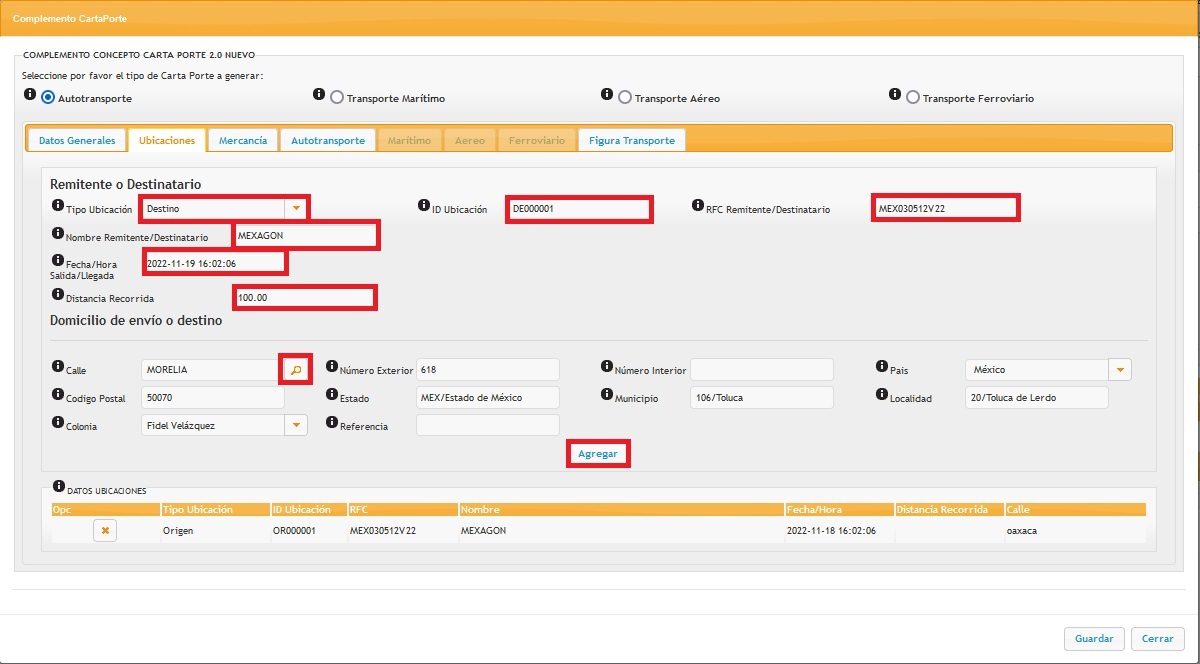
Task: Click info icon for RFC Remitente/Destinatario
Action: point(698,205)
